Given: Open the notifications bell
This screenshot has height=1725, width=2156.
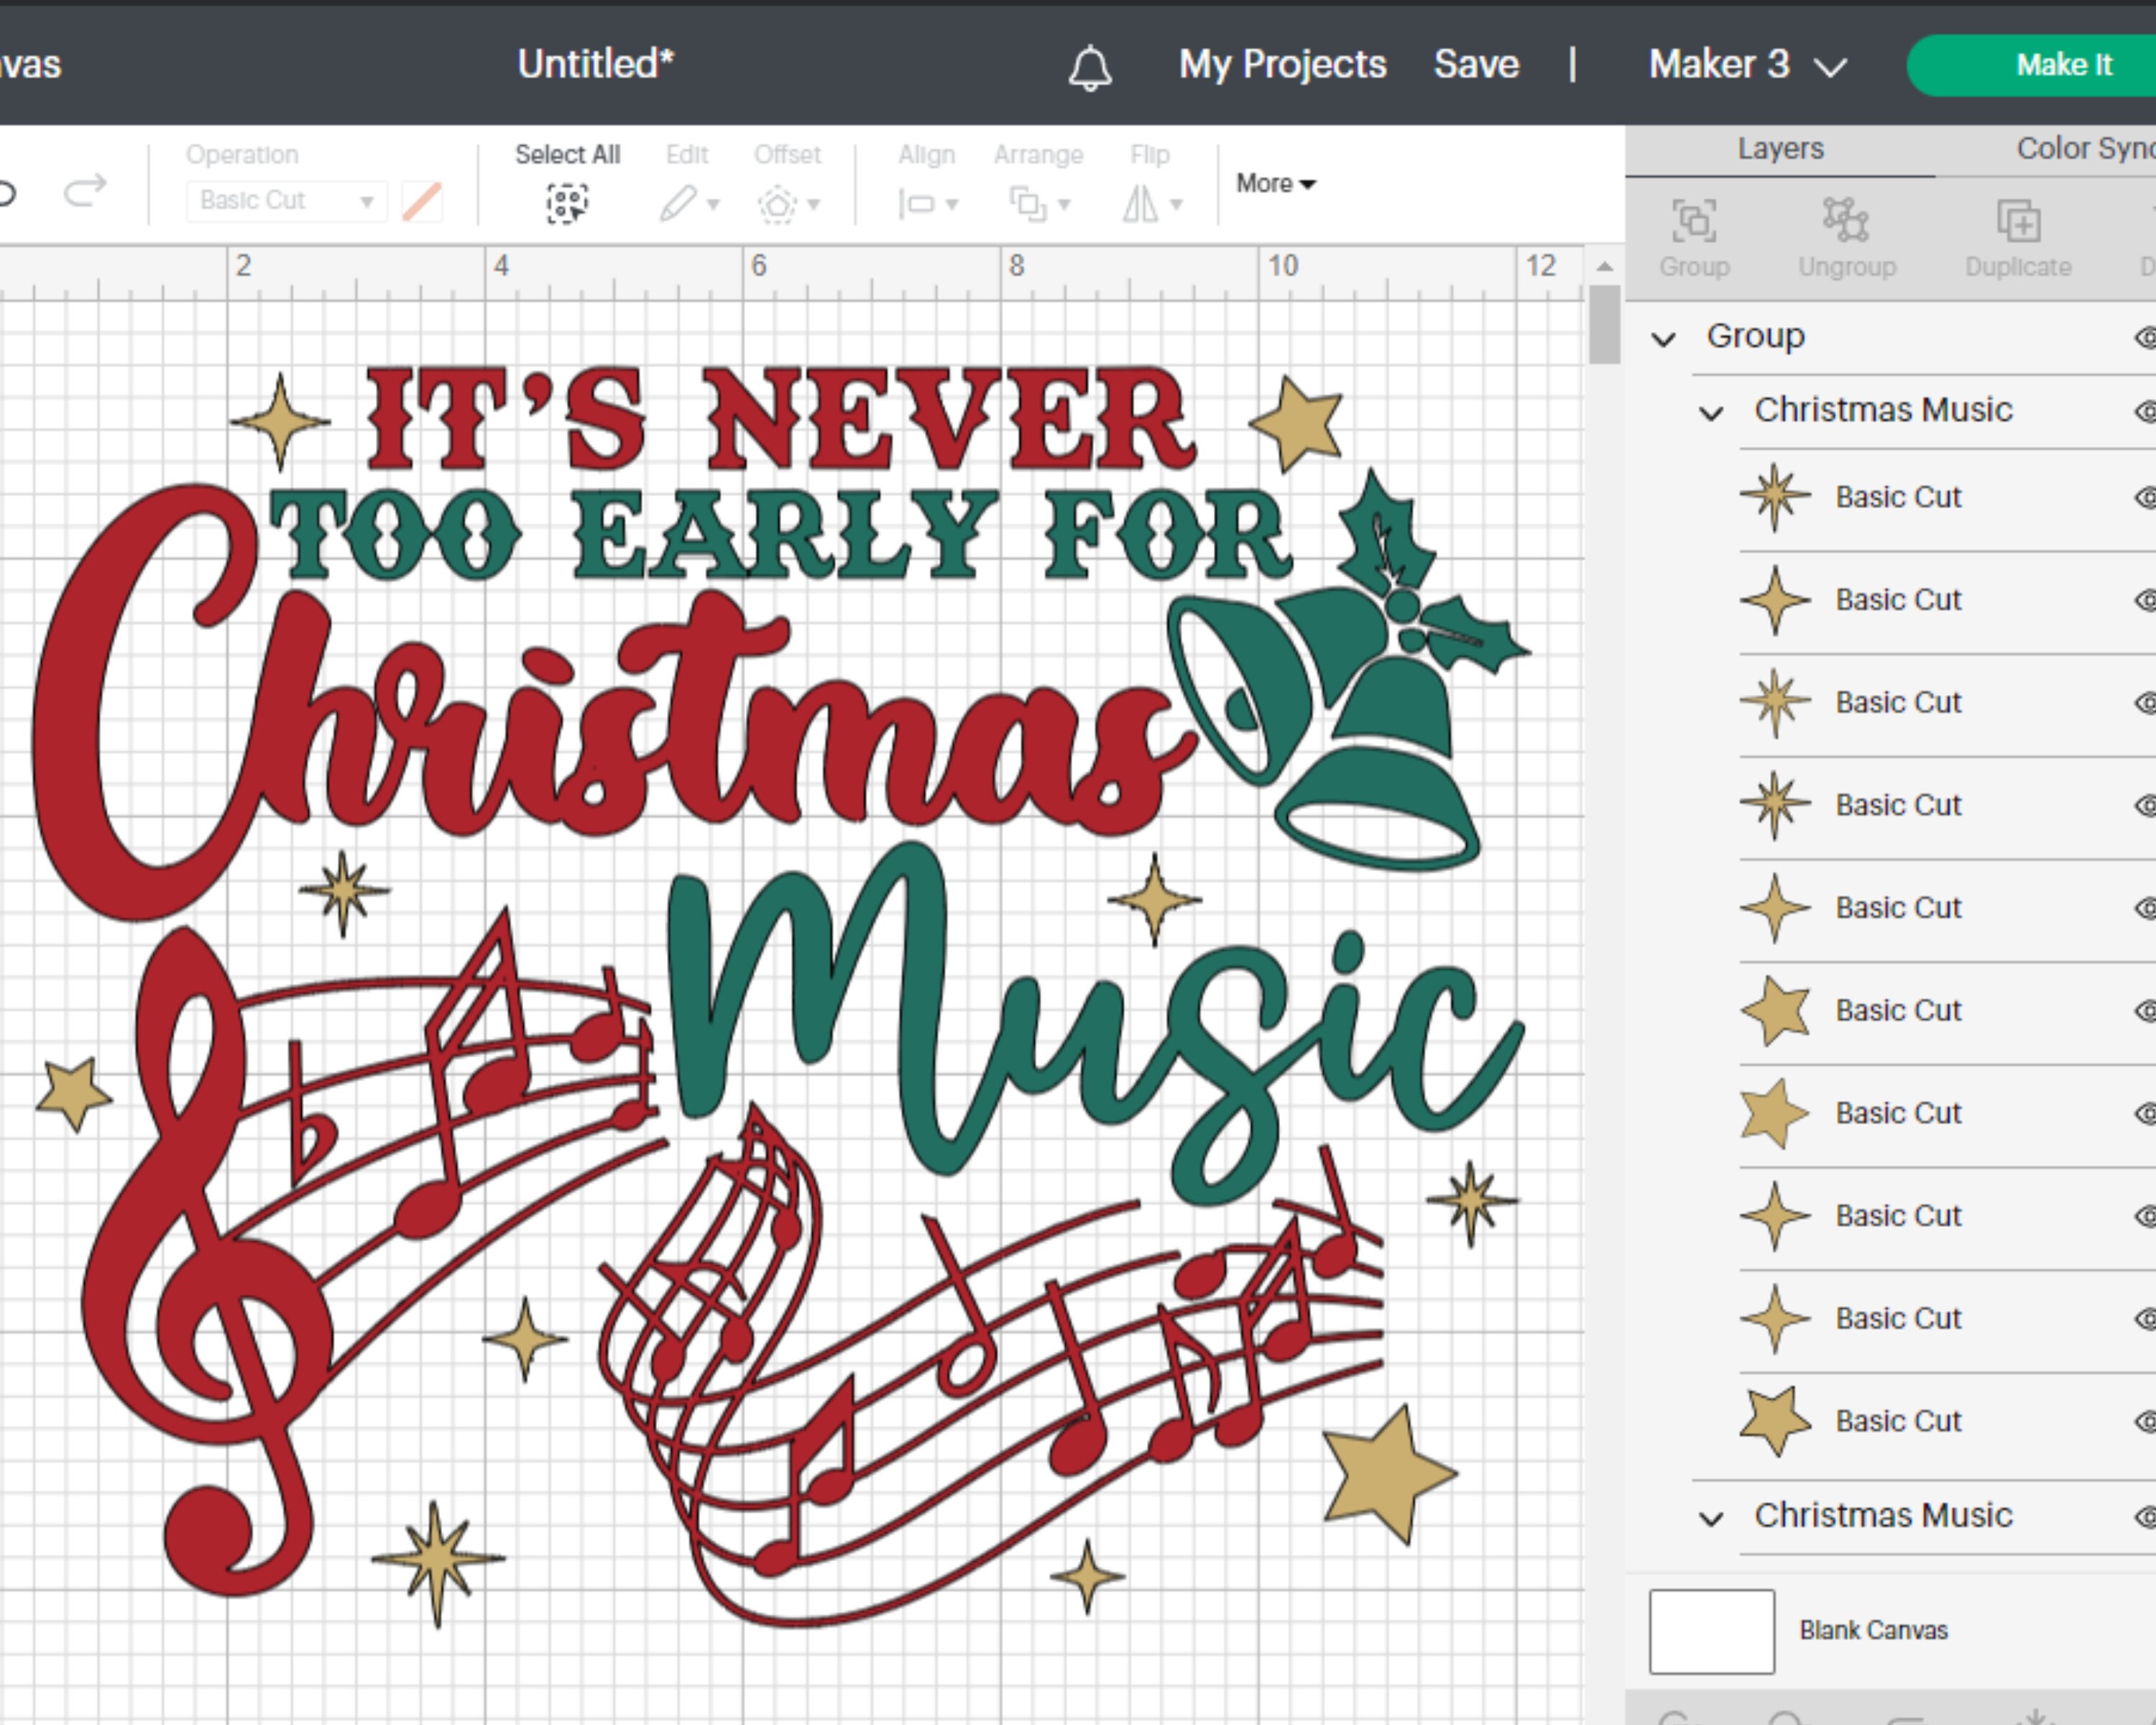Looking at the screenshot, I should pyautogui.click(x=1090, y=67).
